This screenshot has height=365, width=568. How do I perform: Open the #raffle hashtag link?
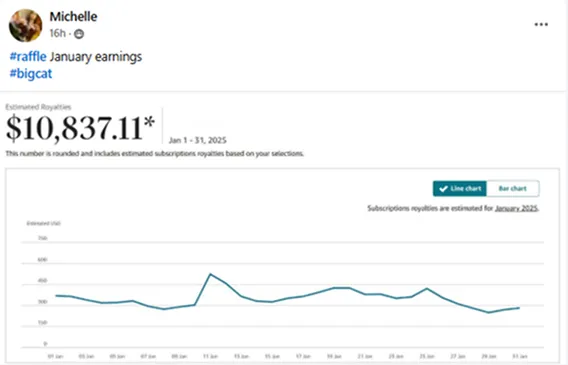click(28, 57)
